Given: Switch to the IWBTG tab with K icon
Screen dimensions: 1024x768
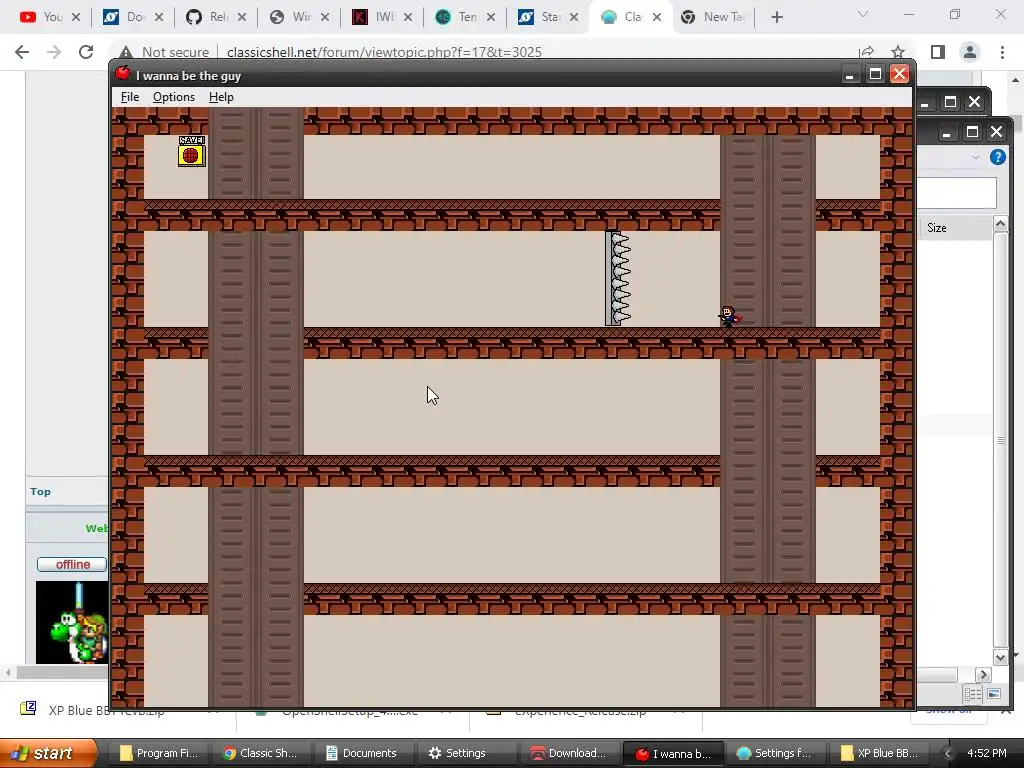Looking at the screenshot, I should [x=381, y=17].
